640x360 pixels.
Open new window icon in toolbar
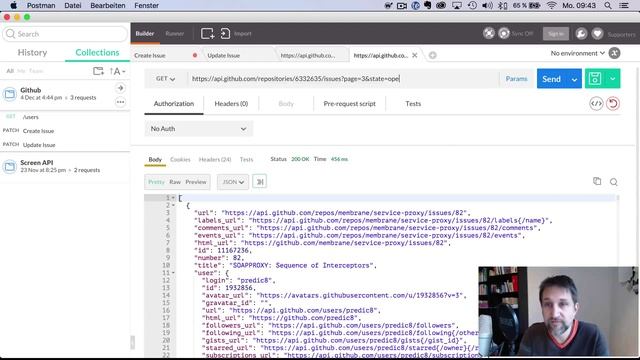point(207,33)
